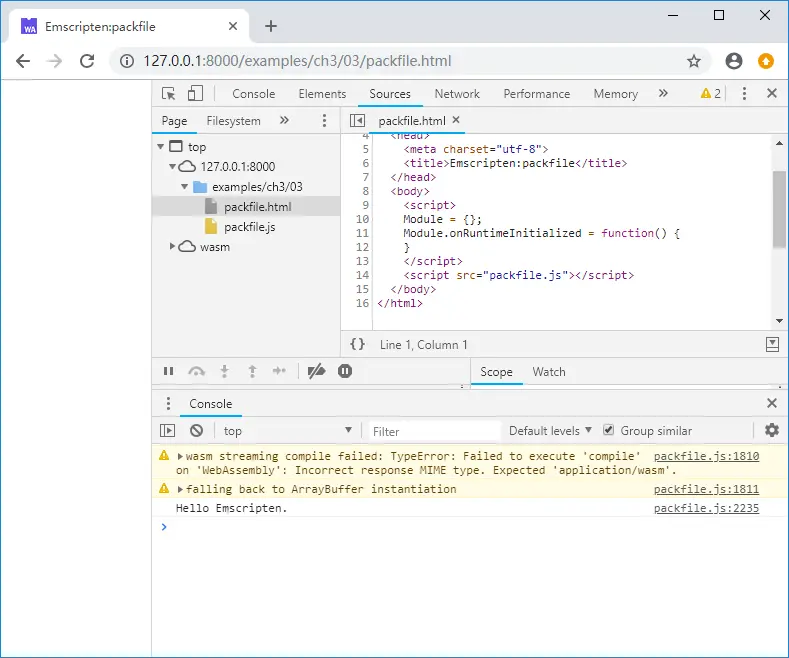Open the DevTools customize menu (three dots)
This screenshot has width=789, height=658.
tap(744, 94)
